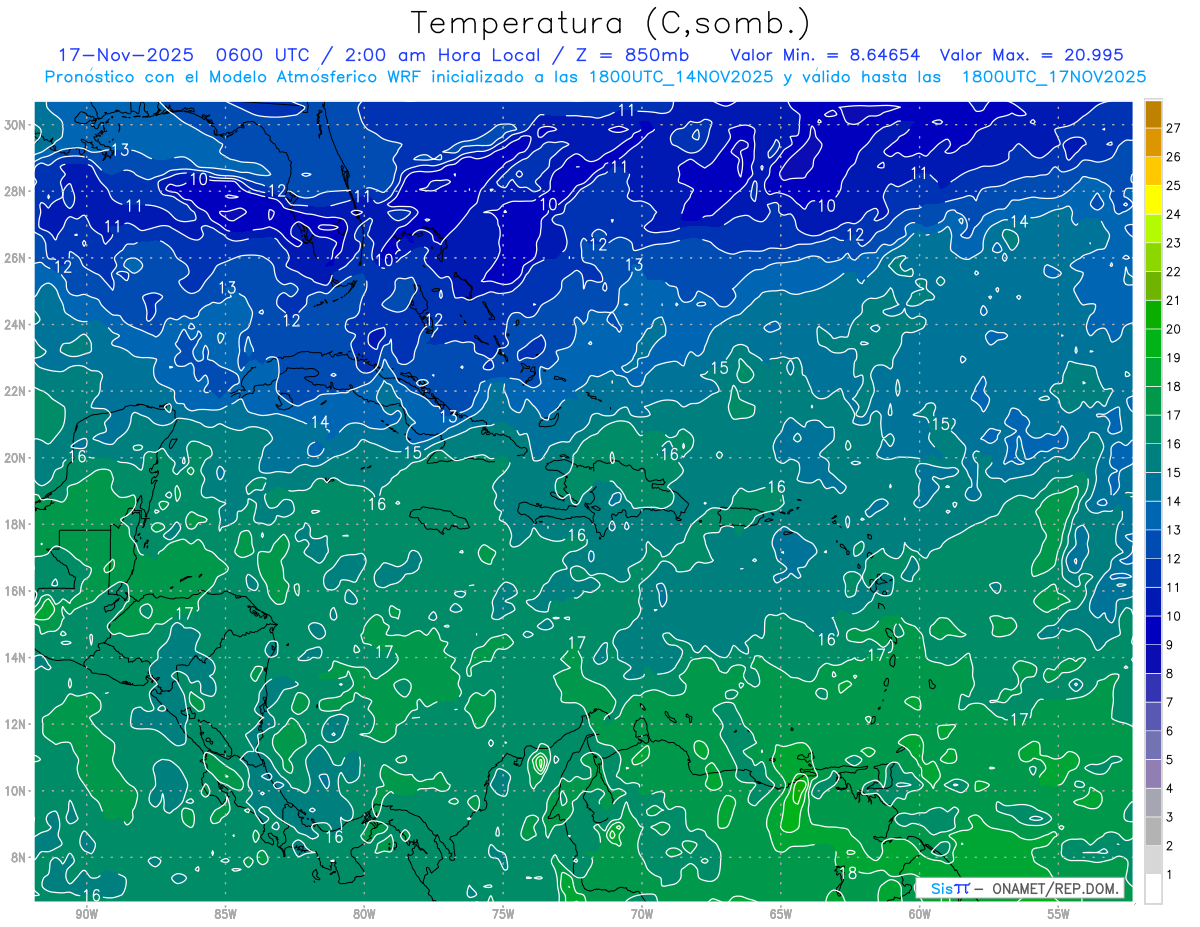Click the contour label 18 on the map
Screen dimensions: 1200x927
pos(847,873)
